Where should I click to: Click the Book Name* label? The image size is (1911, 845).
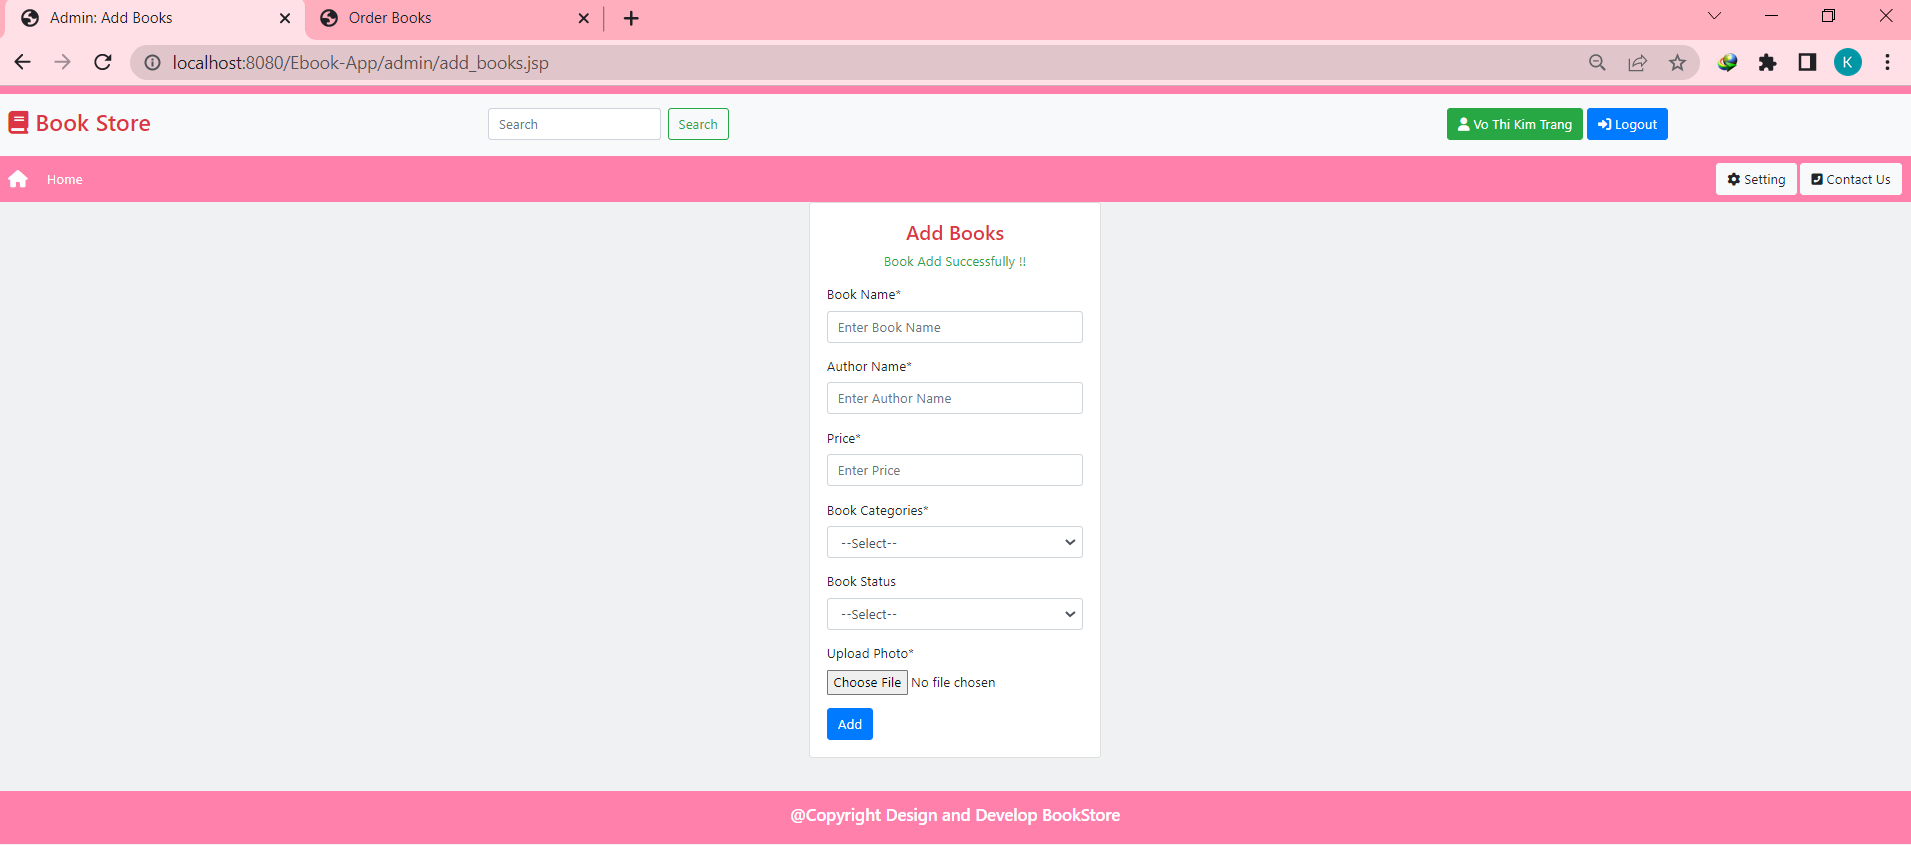(x=864, y=295)
